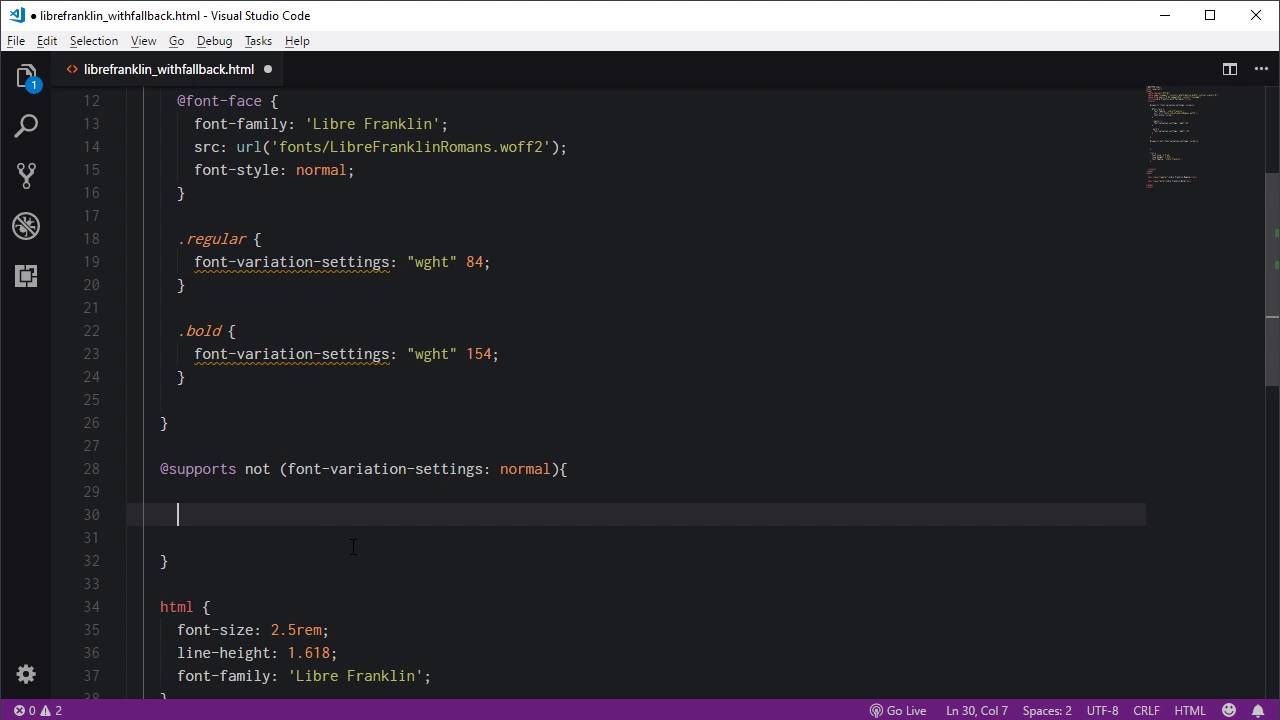1280x720 pixels.
Task: Open the Search view in activity bar
Action: [x=26, y=126]
